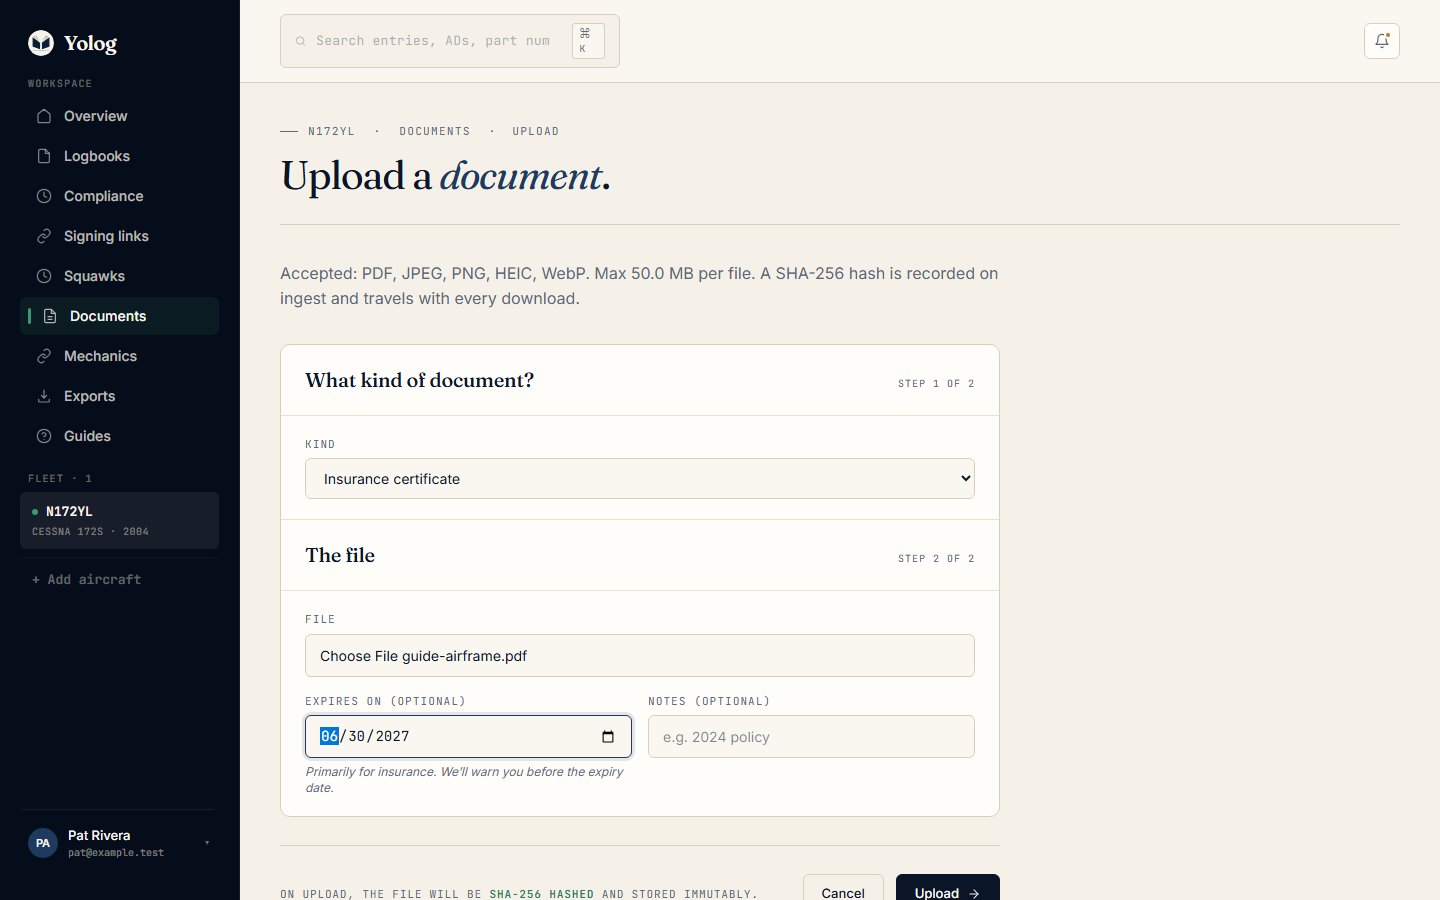The width and height of the screenshot is (1440, 900).
Task: Click the Guides question-mark icon
Action: [44, 436]
